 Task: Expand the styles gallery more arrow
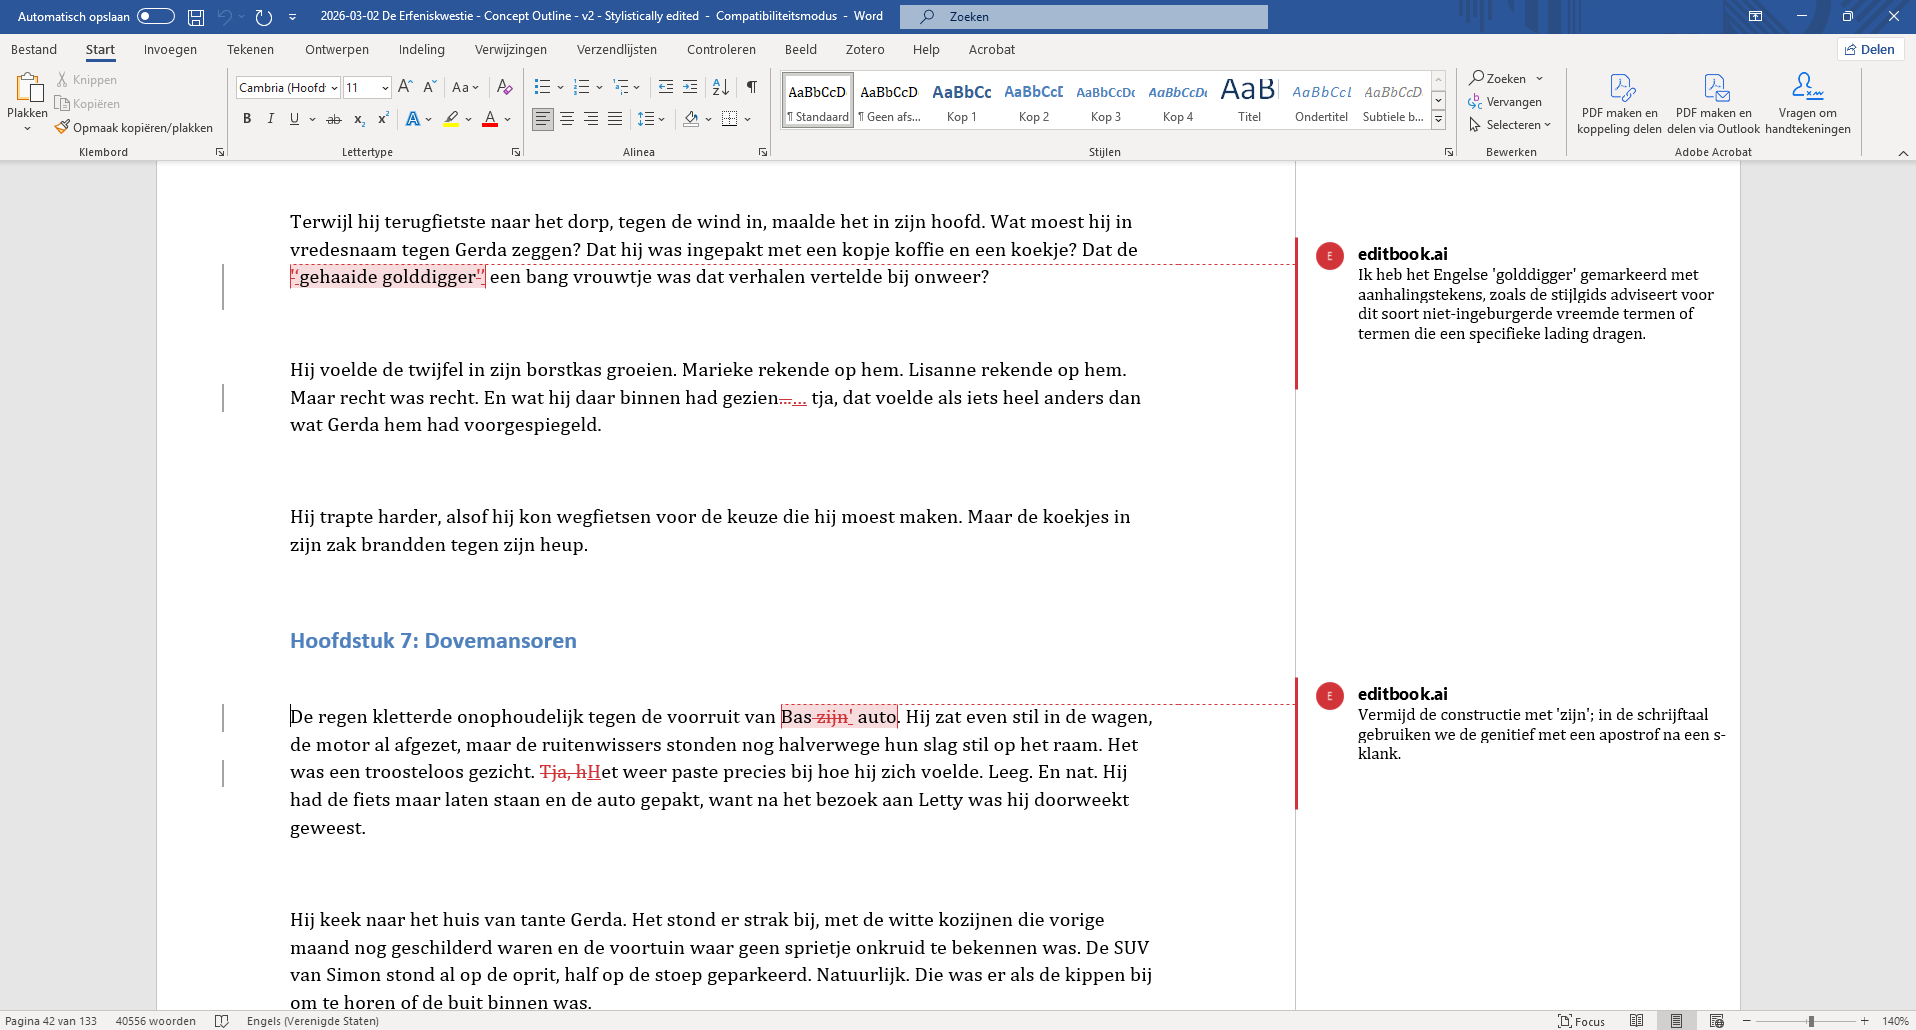(x=1438, y=120)
